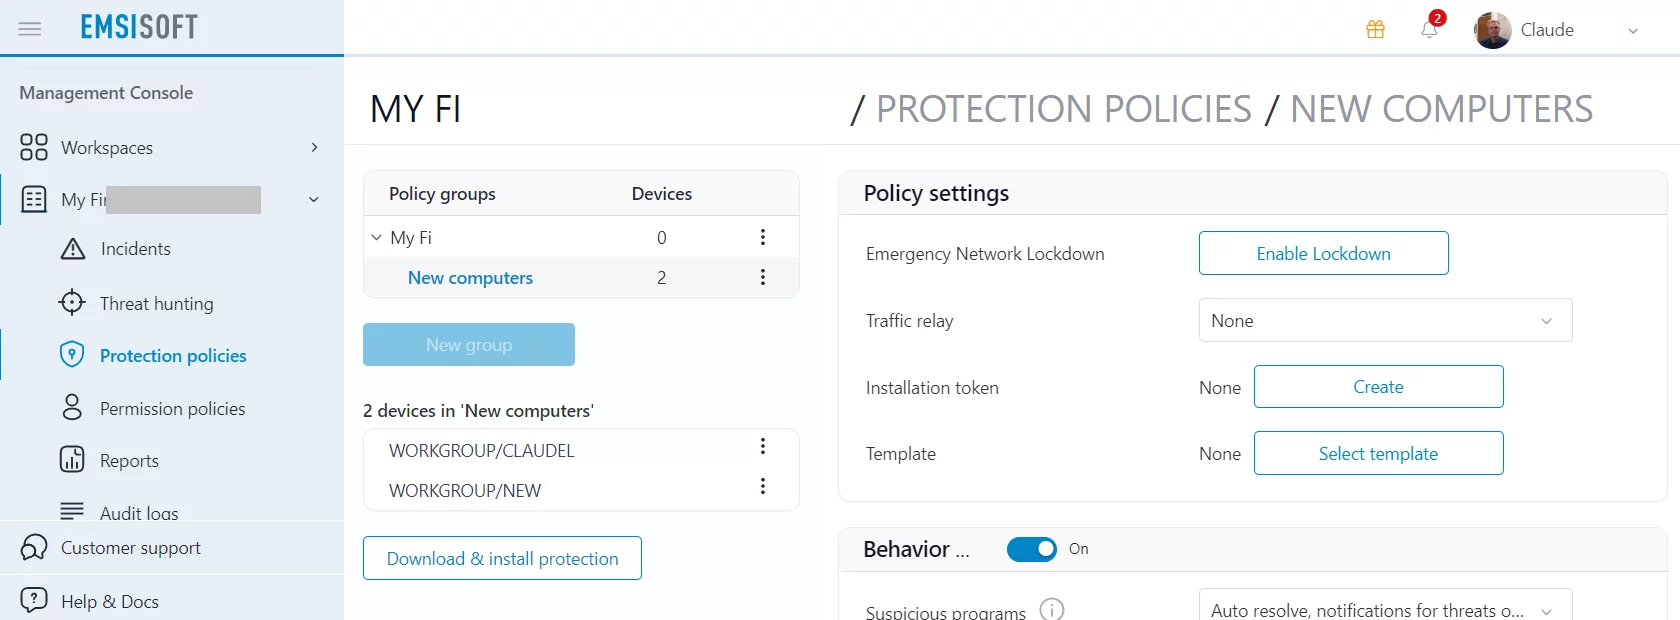View the Reports panel
Viewport: 1680px width, 620px height.
pos(130,460)
